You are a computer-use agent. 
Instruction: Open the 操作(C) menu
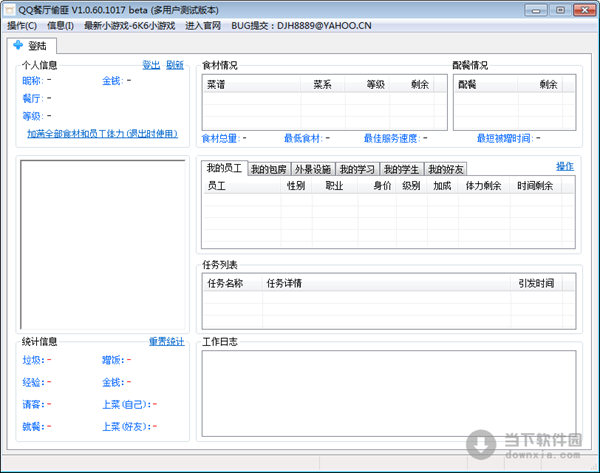pyautogui.click(x=22, y=24)
